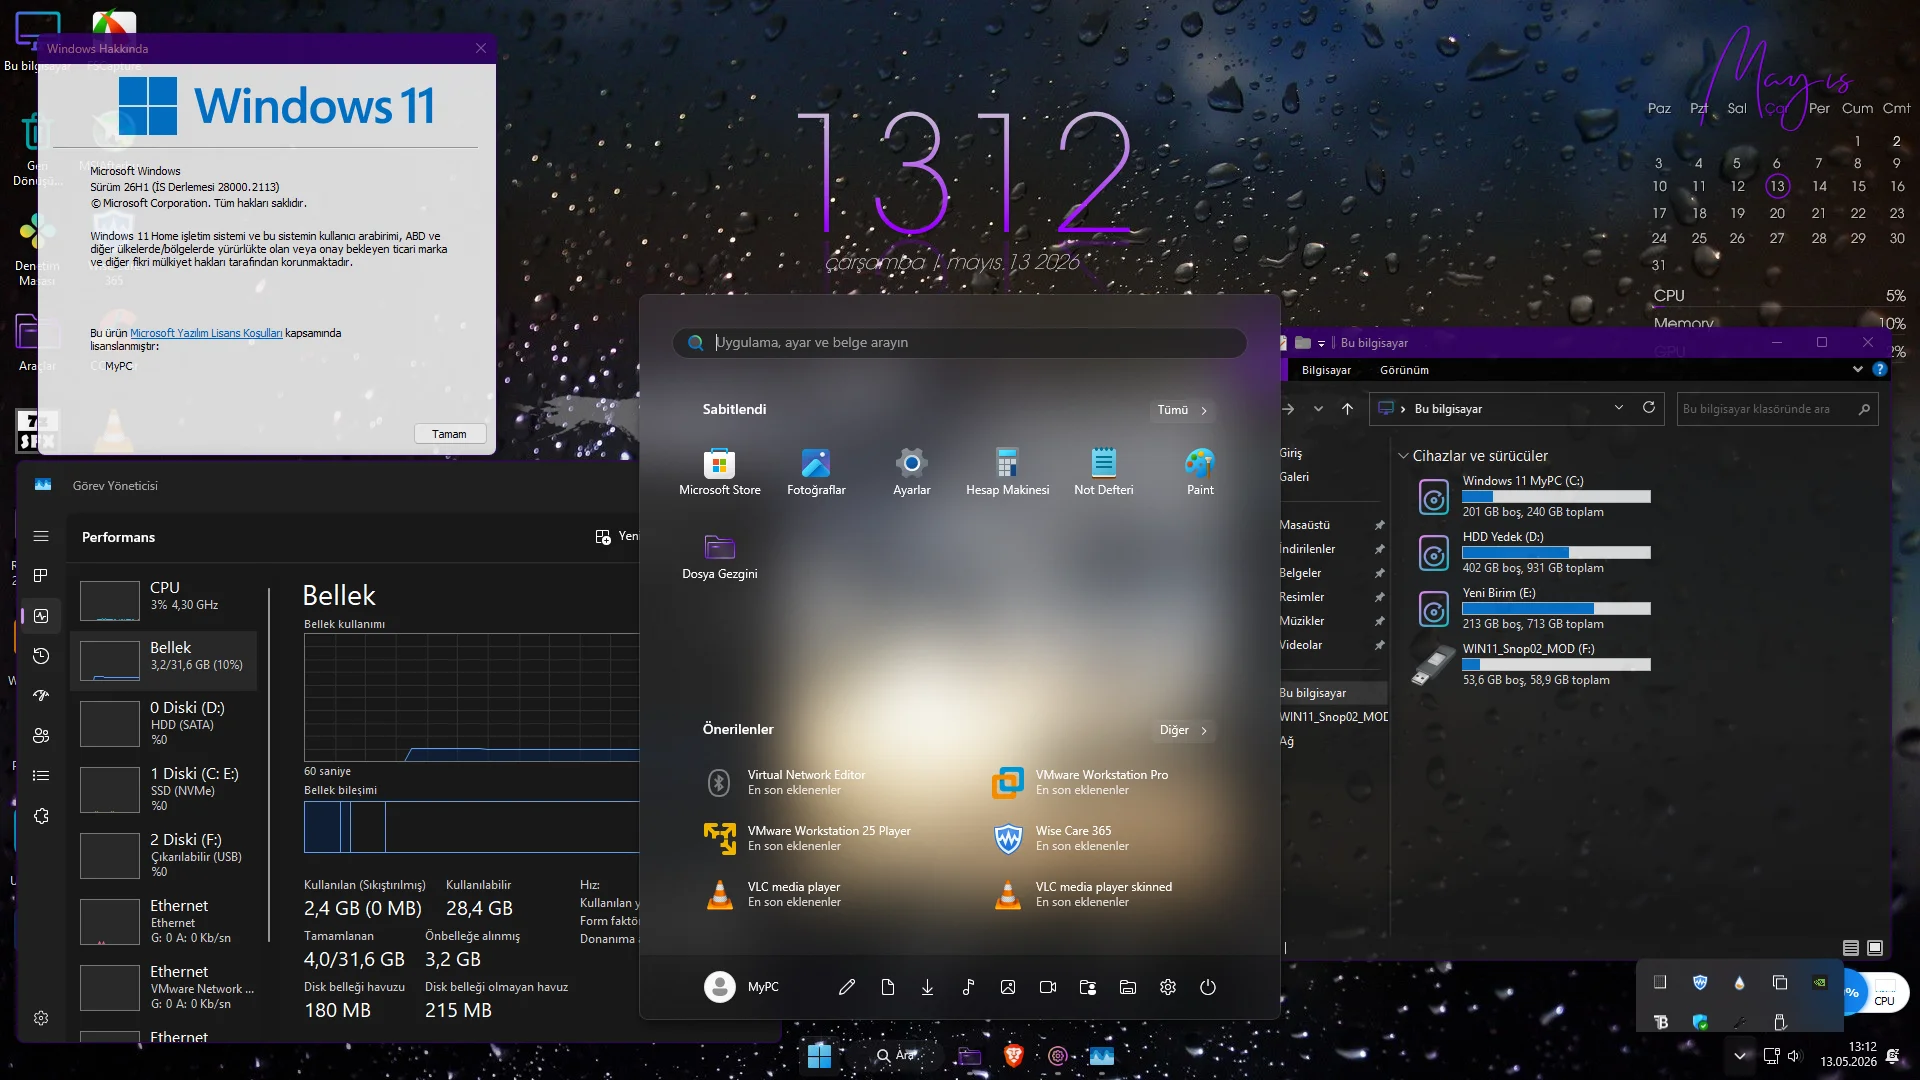Show all pinned apps with Tümü

click(x=1183, y=410)
